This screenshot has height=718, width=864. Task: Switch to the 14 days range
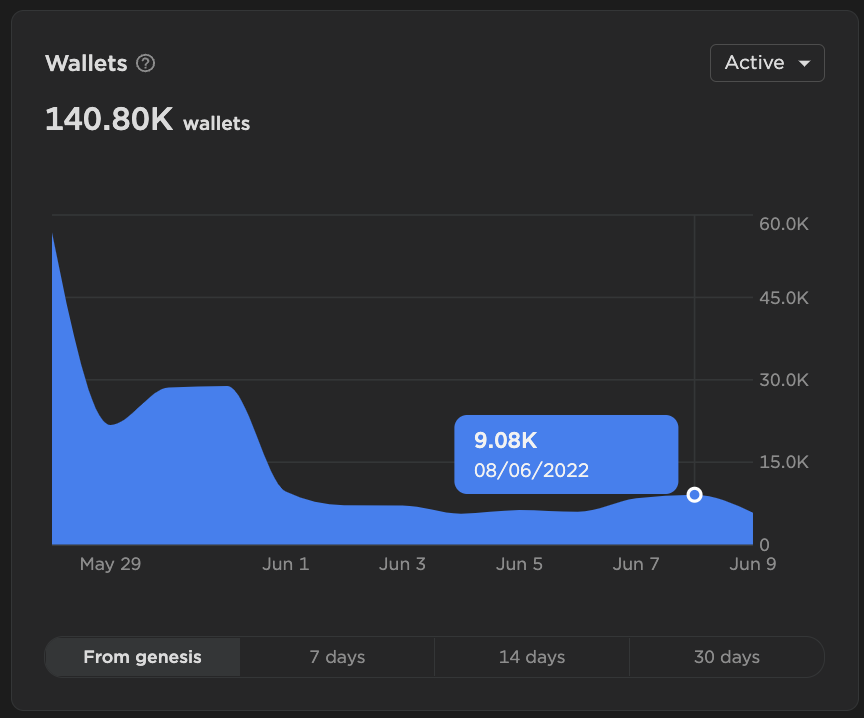(x=532, y=657)
